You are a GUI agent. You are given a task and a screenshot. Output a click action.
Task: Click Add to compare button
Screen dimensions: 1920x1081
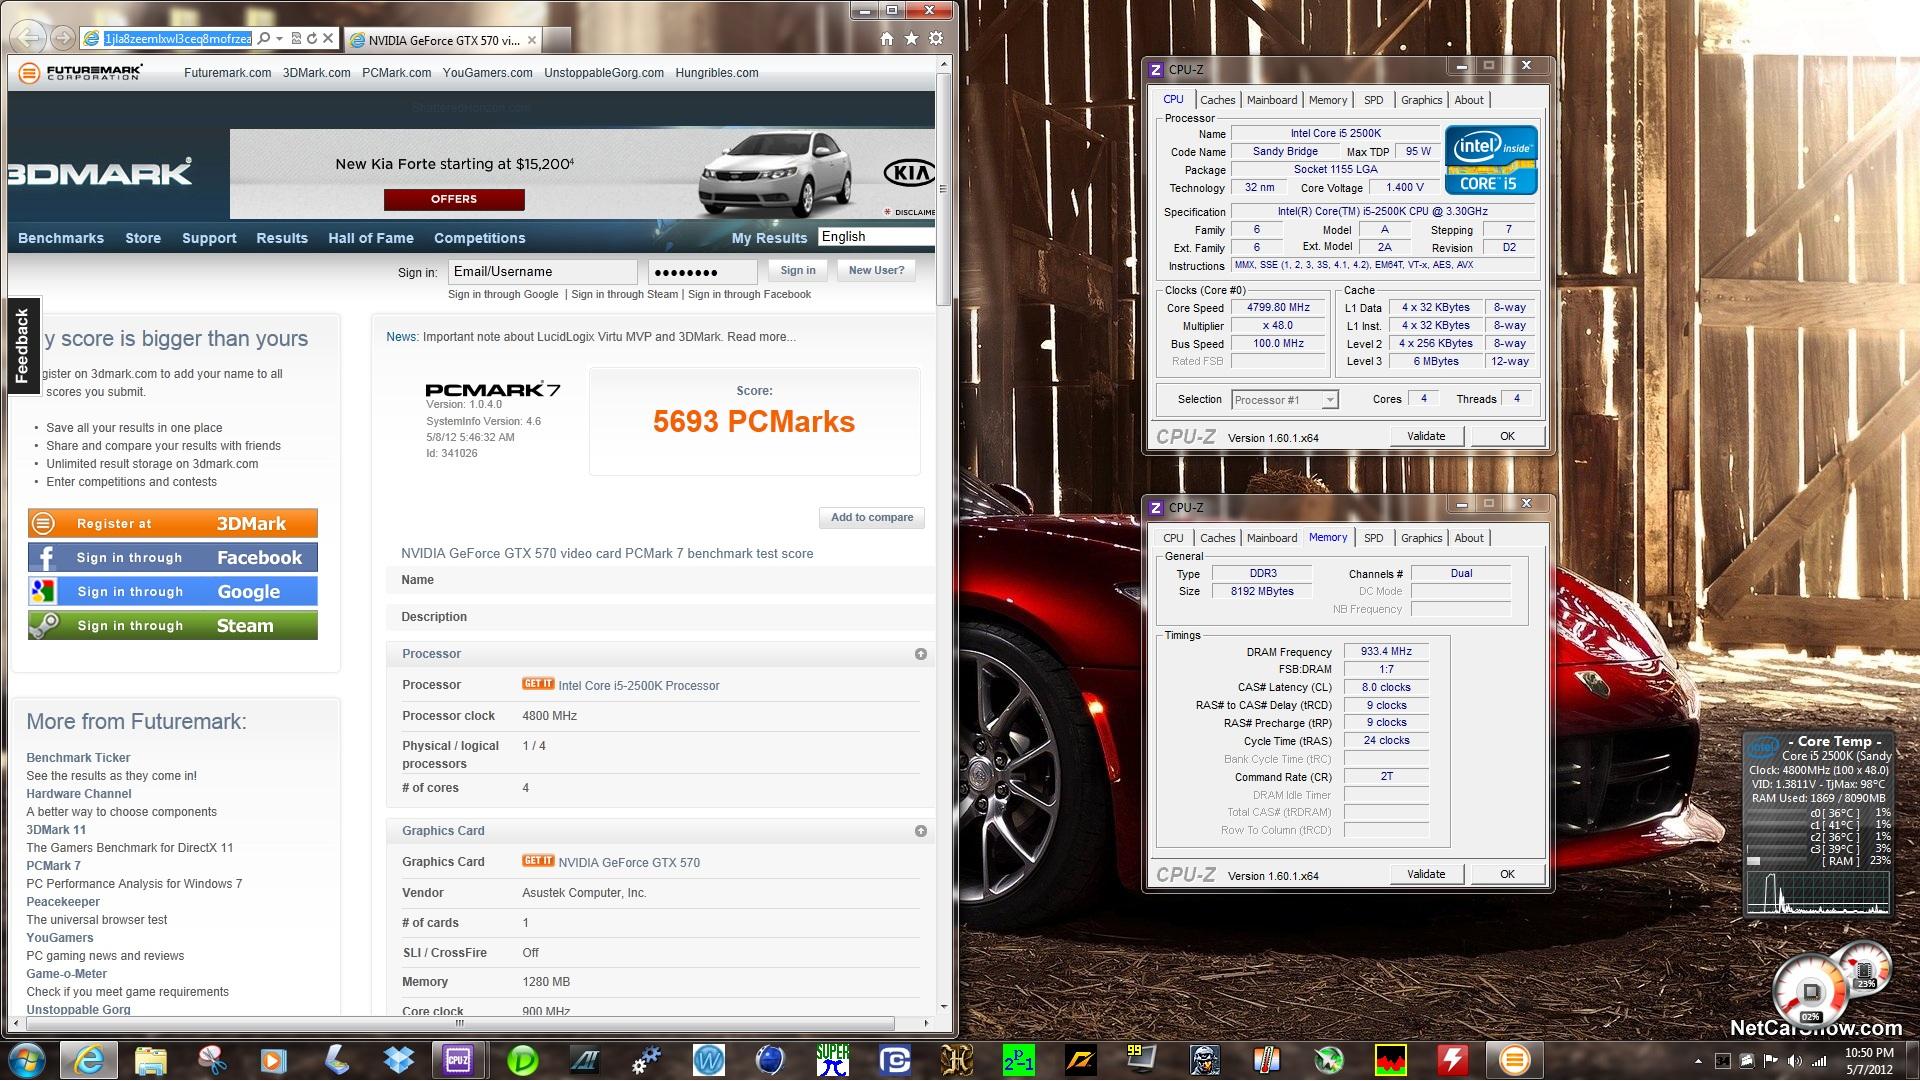coord(872,518)
